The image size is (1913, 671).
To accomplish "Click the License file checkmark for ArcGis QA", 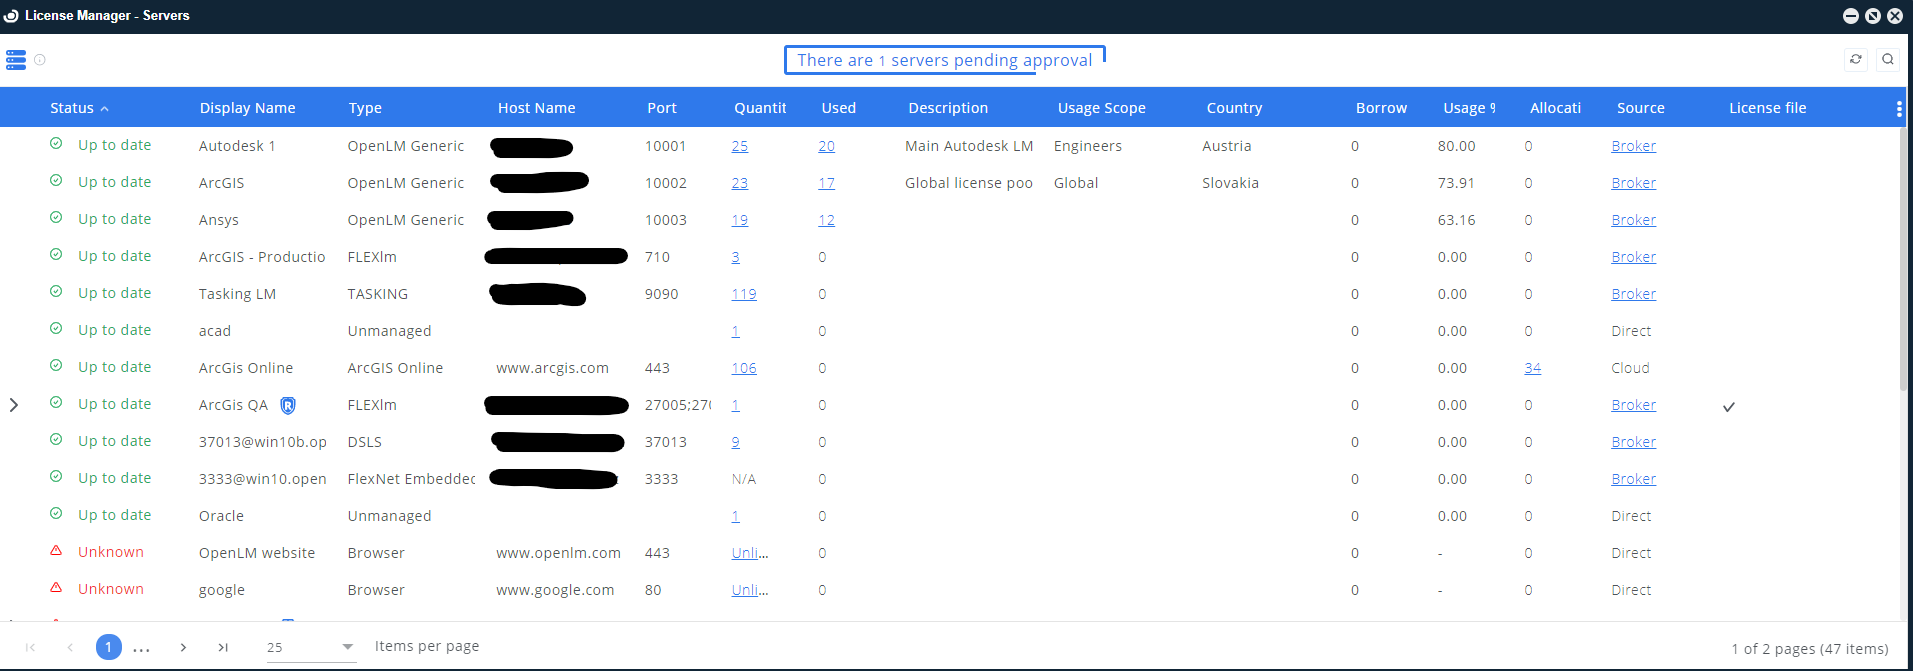I will [1728, 407].
